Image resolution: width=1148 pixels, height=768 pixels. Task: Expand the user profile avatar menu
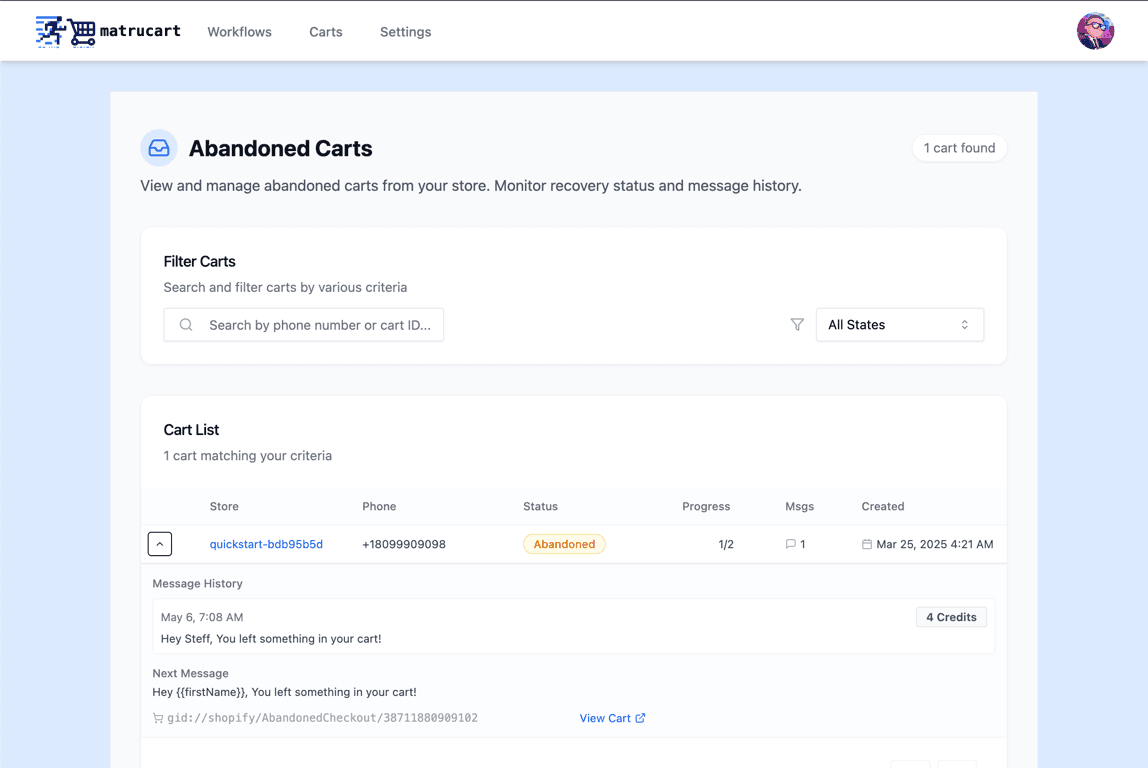pyautogui.click(x=1095, y=31)
